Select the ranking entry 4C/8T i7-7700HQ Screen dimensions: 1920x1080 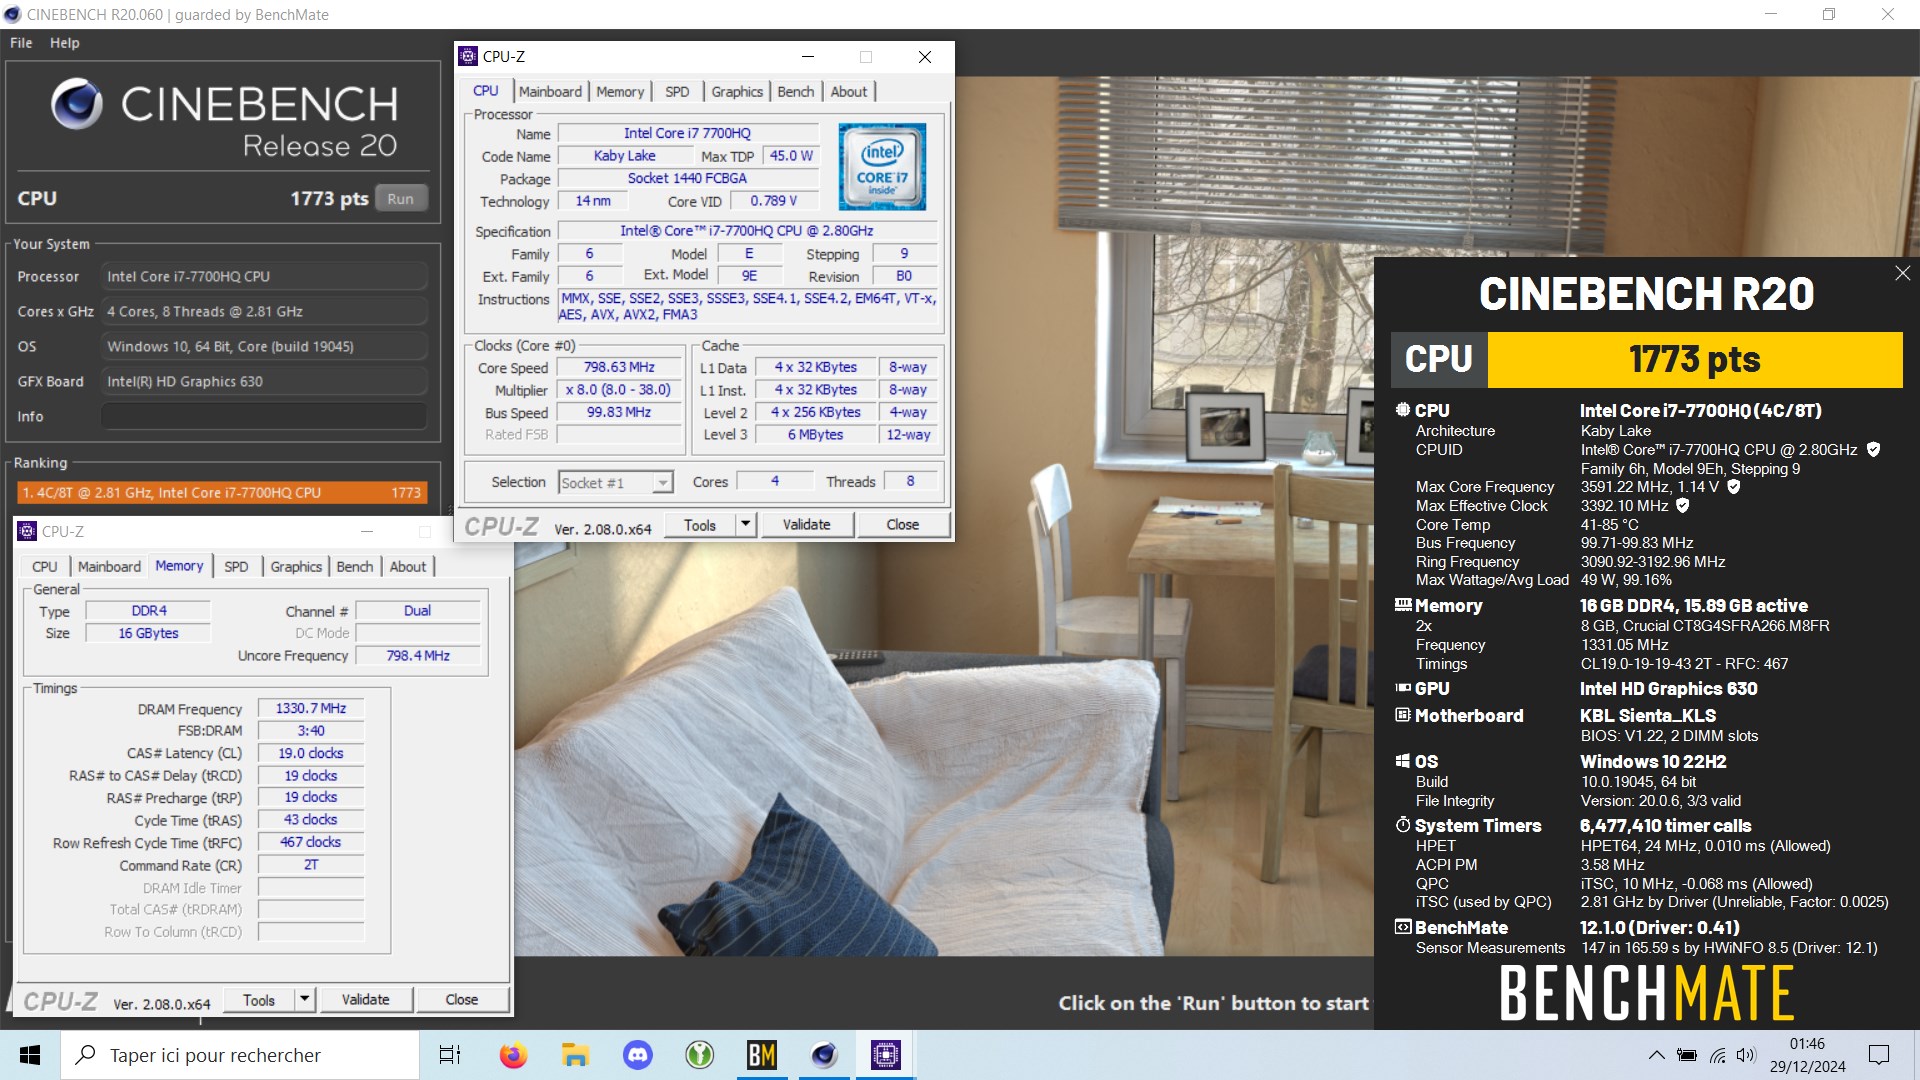tap(223, 492)
